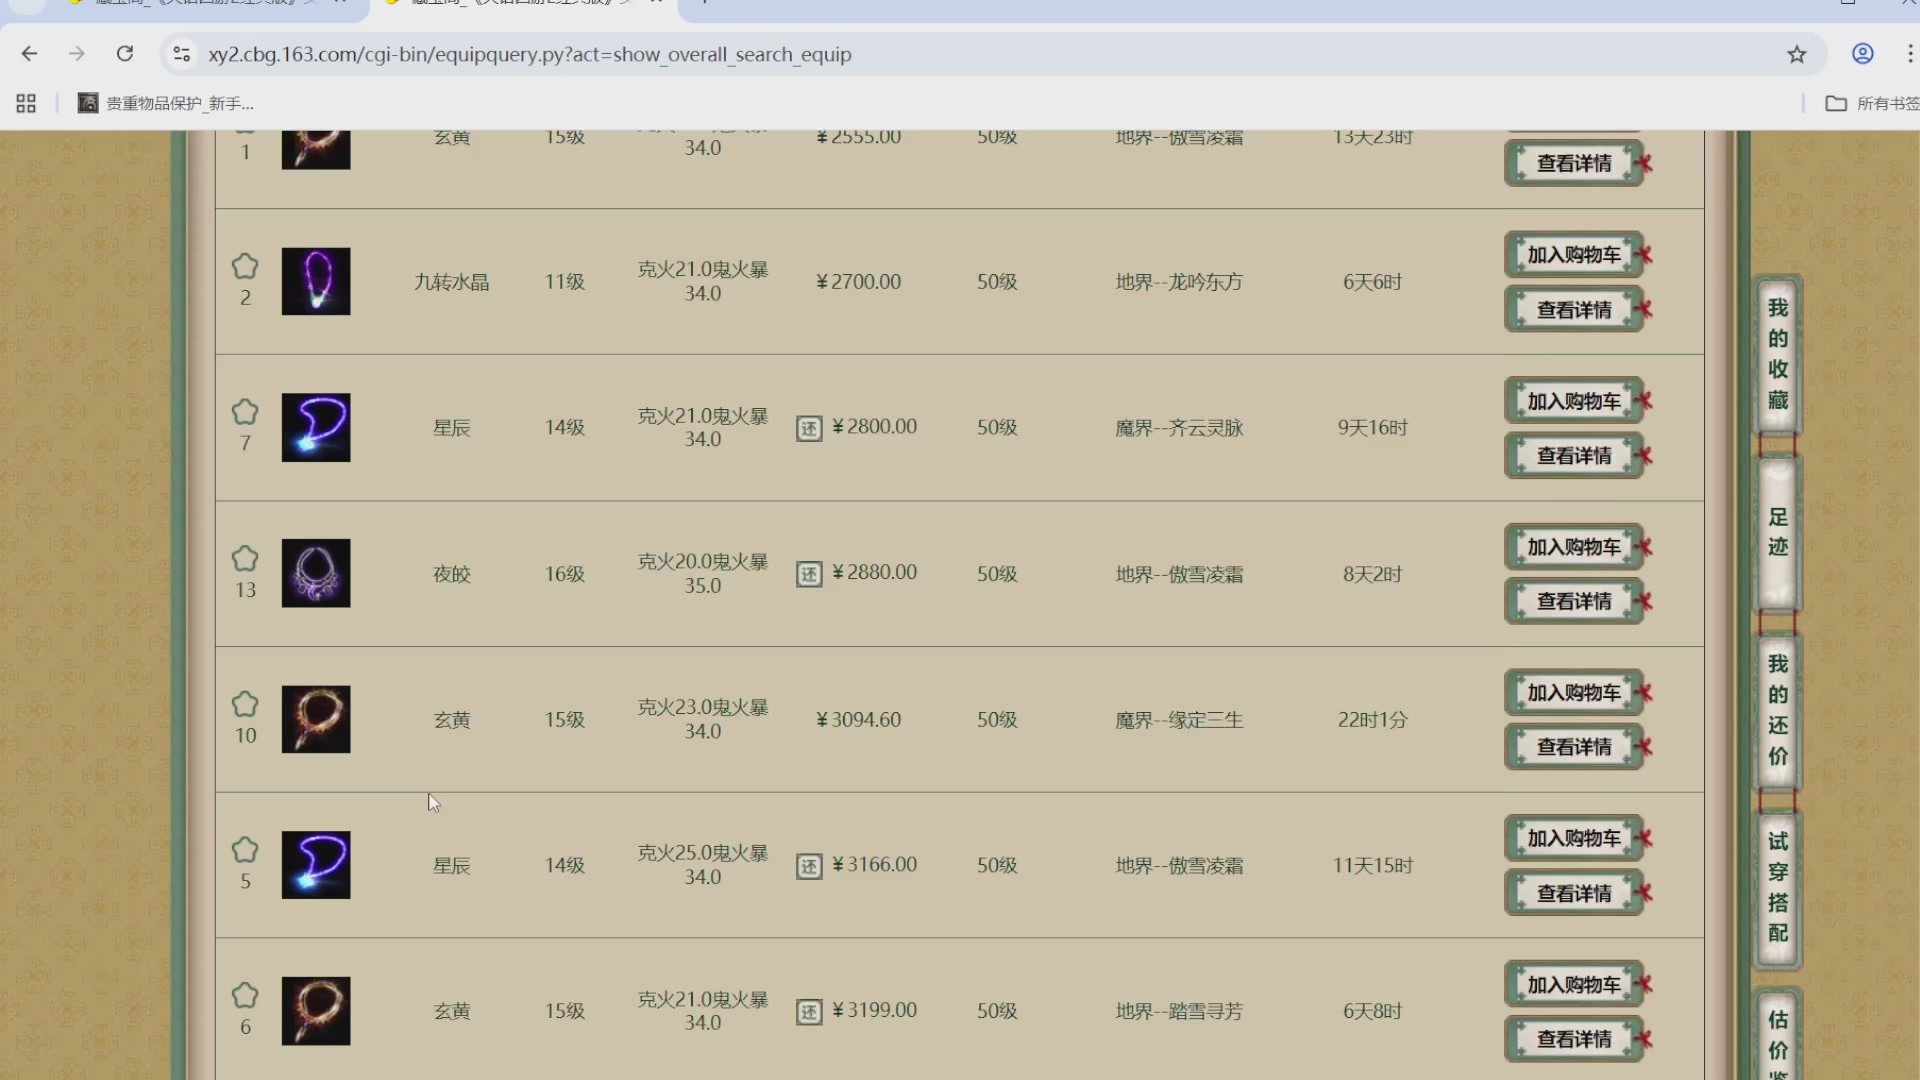Star the 星辰 item priced ¥3166.00
Screen dimensions: 1920x1080
pyautogui.click(x=245, y=851)
